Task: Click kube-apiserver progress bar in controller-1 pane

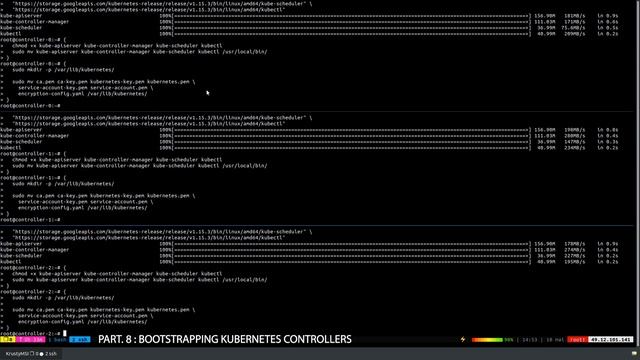Action: (352, 130)
